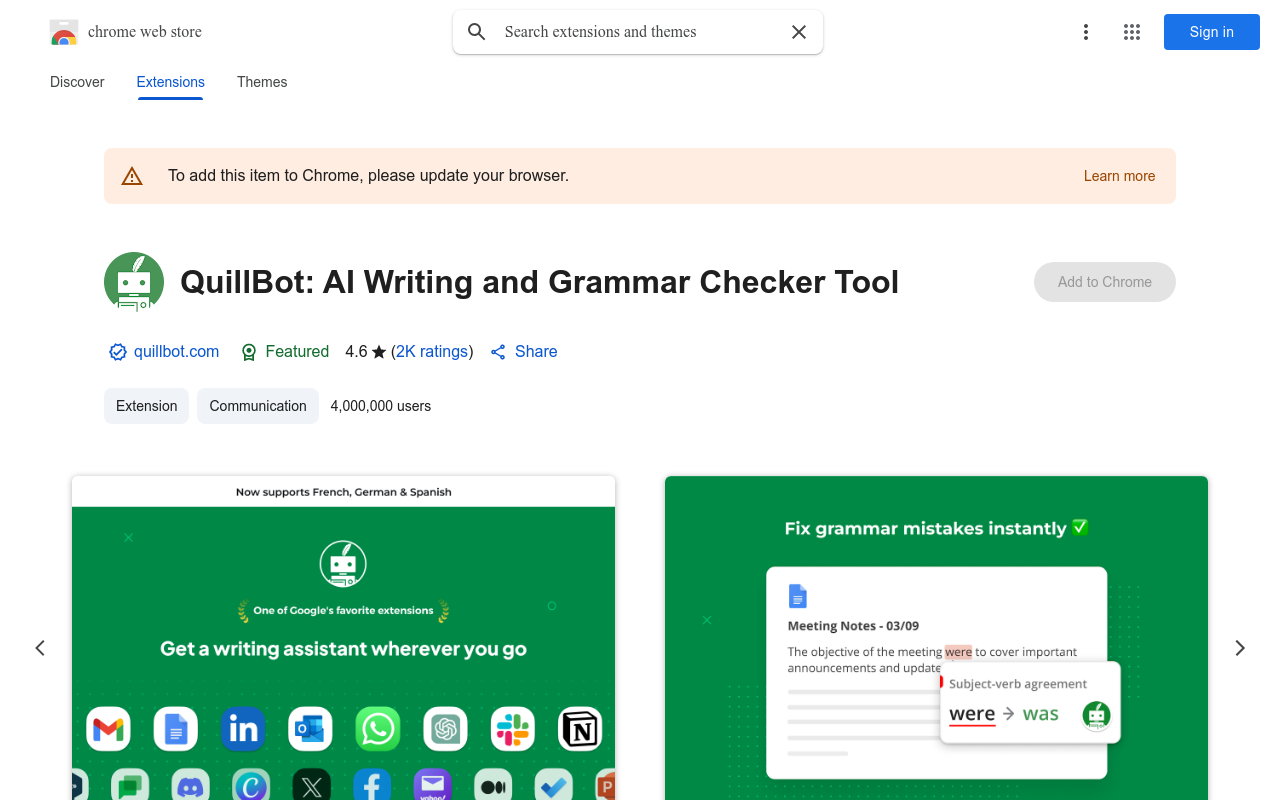This screenshot has width=1280, height=800.
Task: Click the magnifier icon in search box
Action: coord(477,32)
